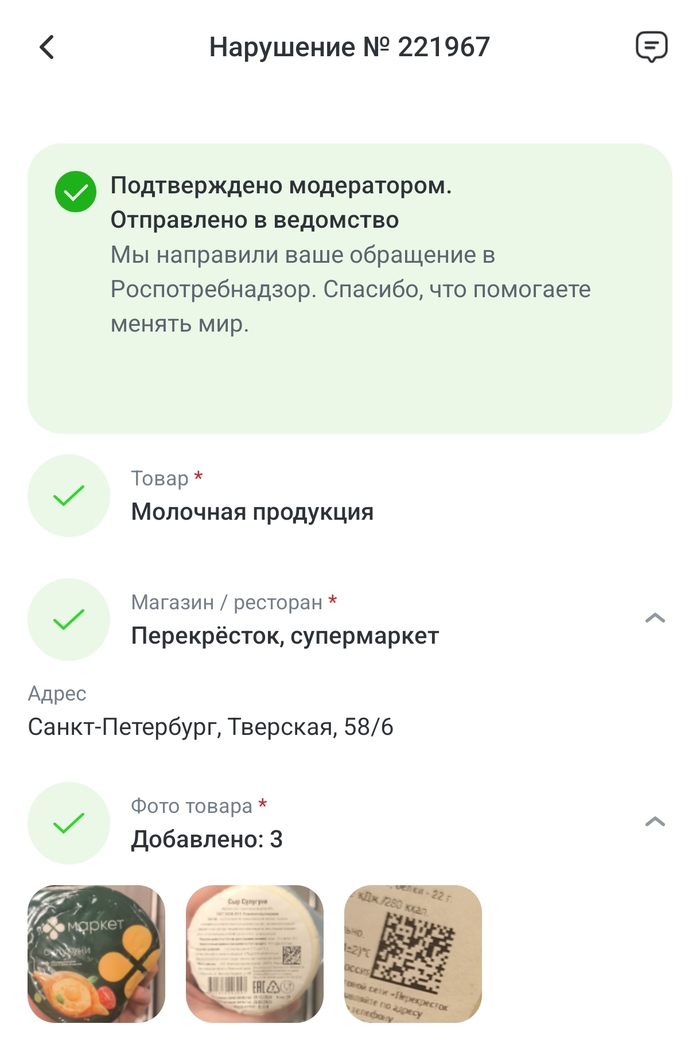Viewport: 700px width, 1051px height.
Task: Click the title Нарушение № 221967
Action: pos(349,47)
